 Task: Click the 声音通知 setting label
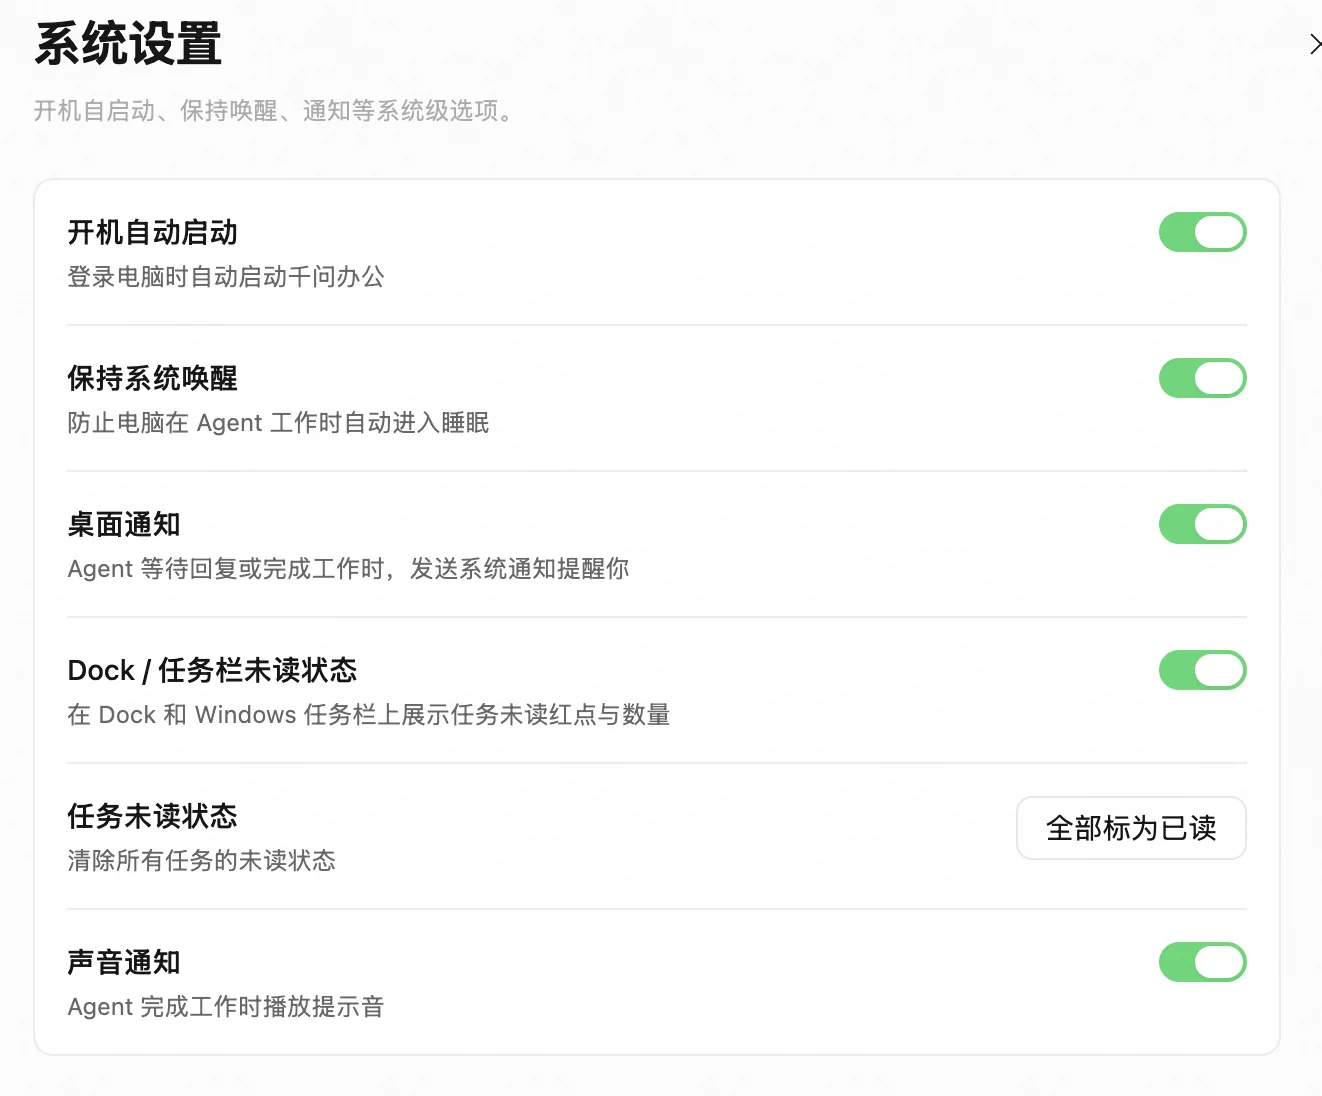[124, 963]
